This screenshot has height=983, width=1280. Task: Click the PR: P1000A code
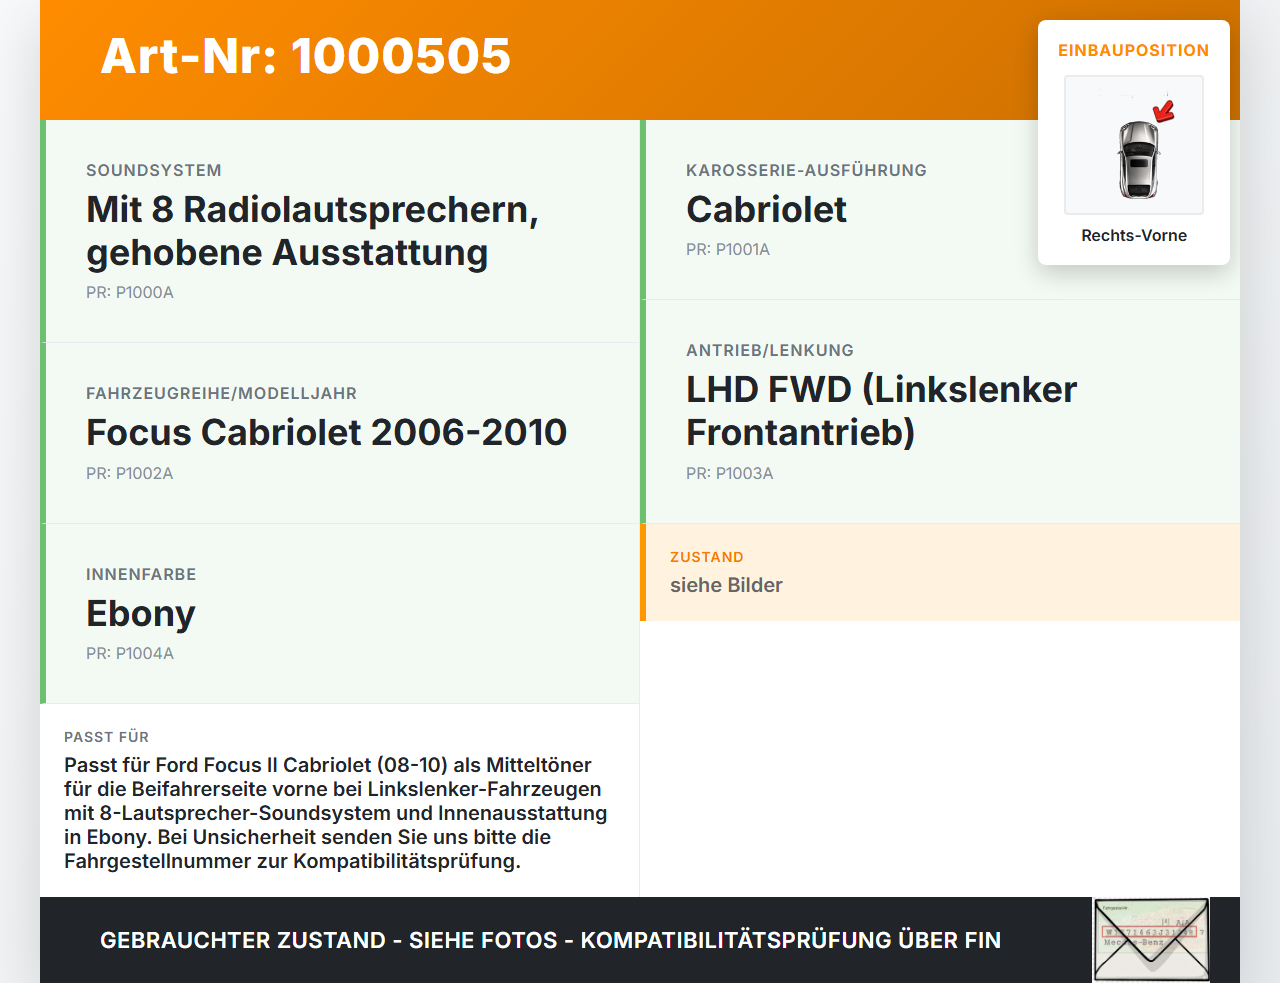click(x=130, y=292)
